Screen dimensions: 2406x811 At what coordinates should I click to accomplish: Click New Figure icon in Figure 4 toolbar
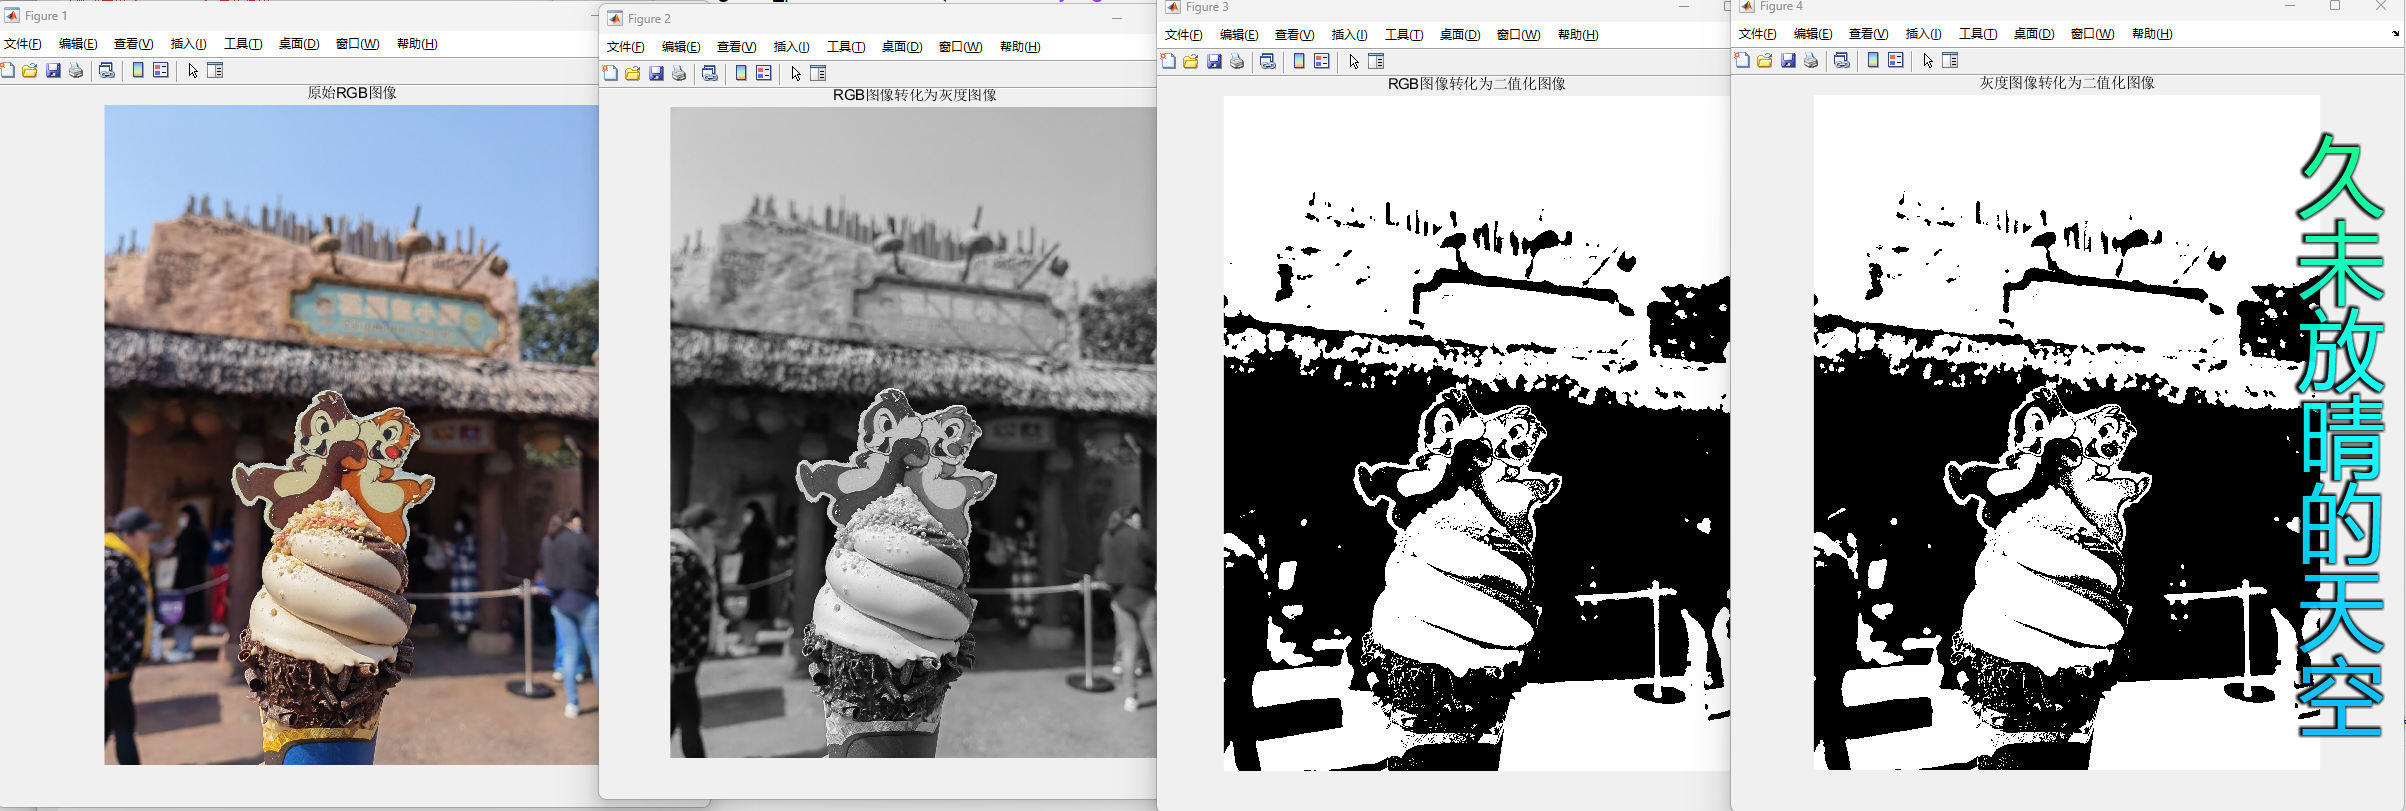(x=1742, y=61)
